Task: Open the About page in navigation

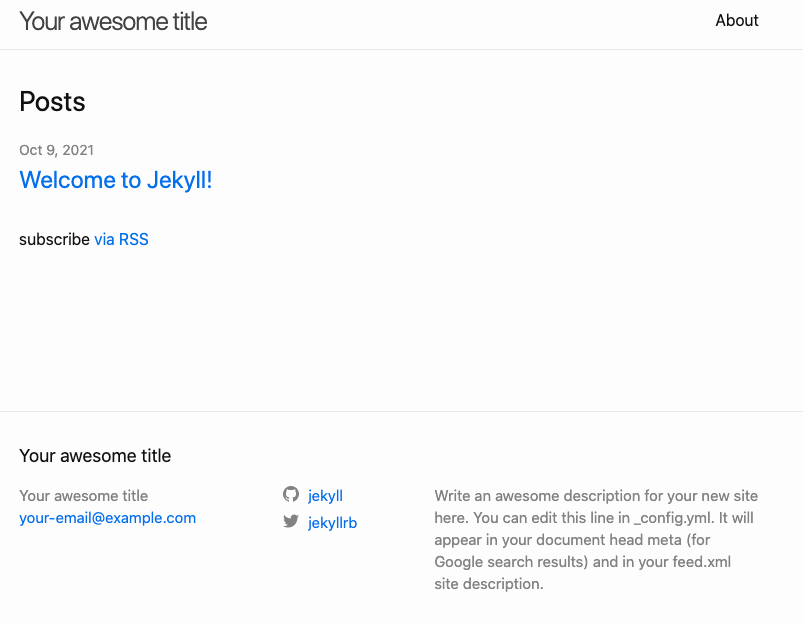Action: click(x=736, y=20)
